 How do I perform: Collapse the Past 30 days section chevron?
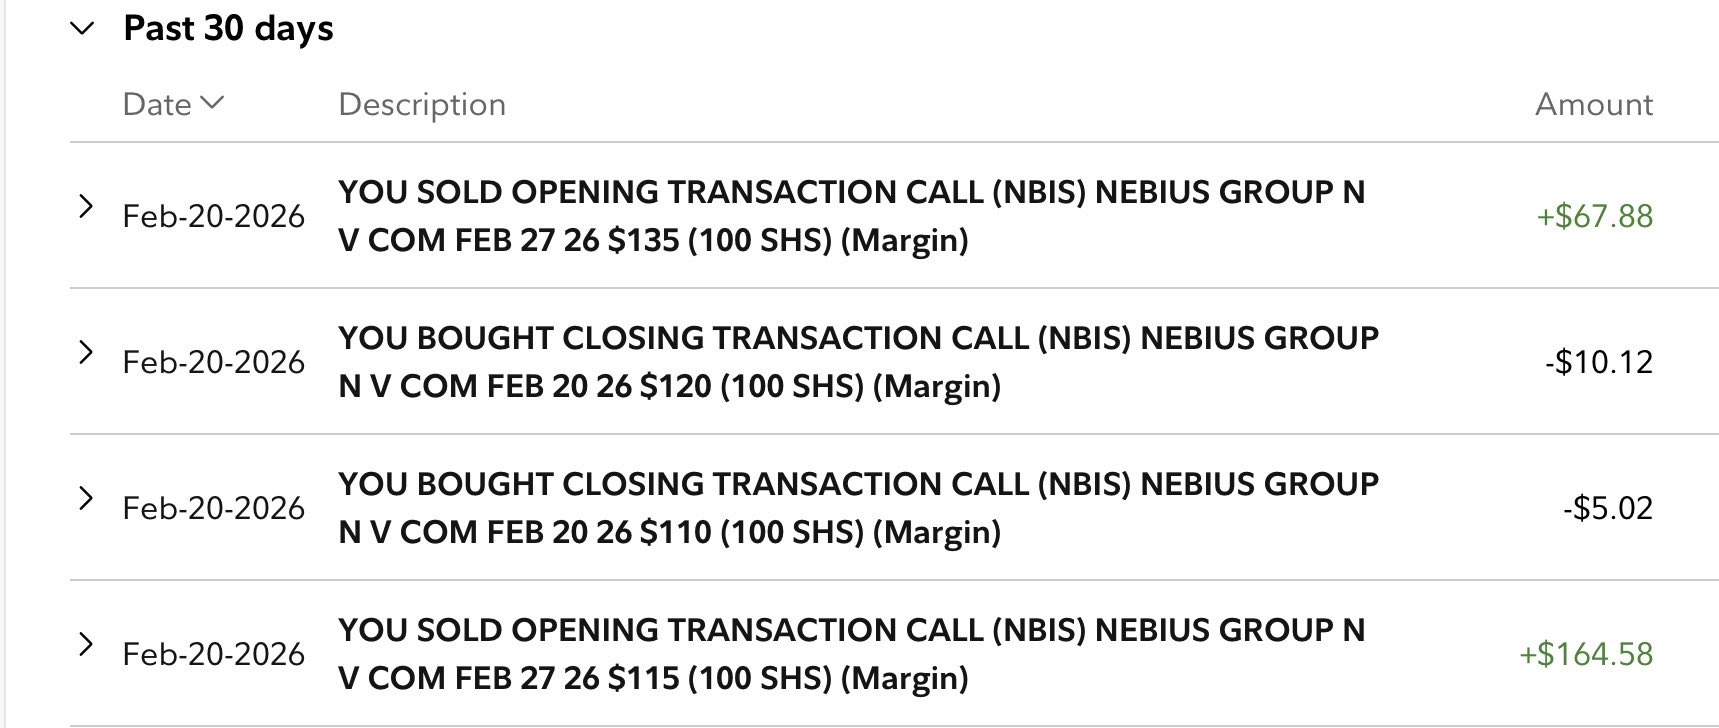click(83, 29)
